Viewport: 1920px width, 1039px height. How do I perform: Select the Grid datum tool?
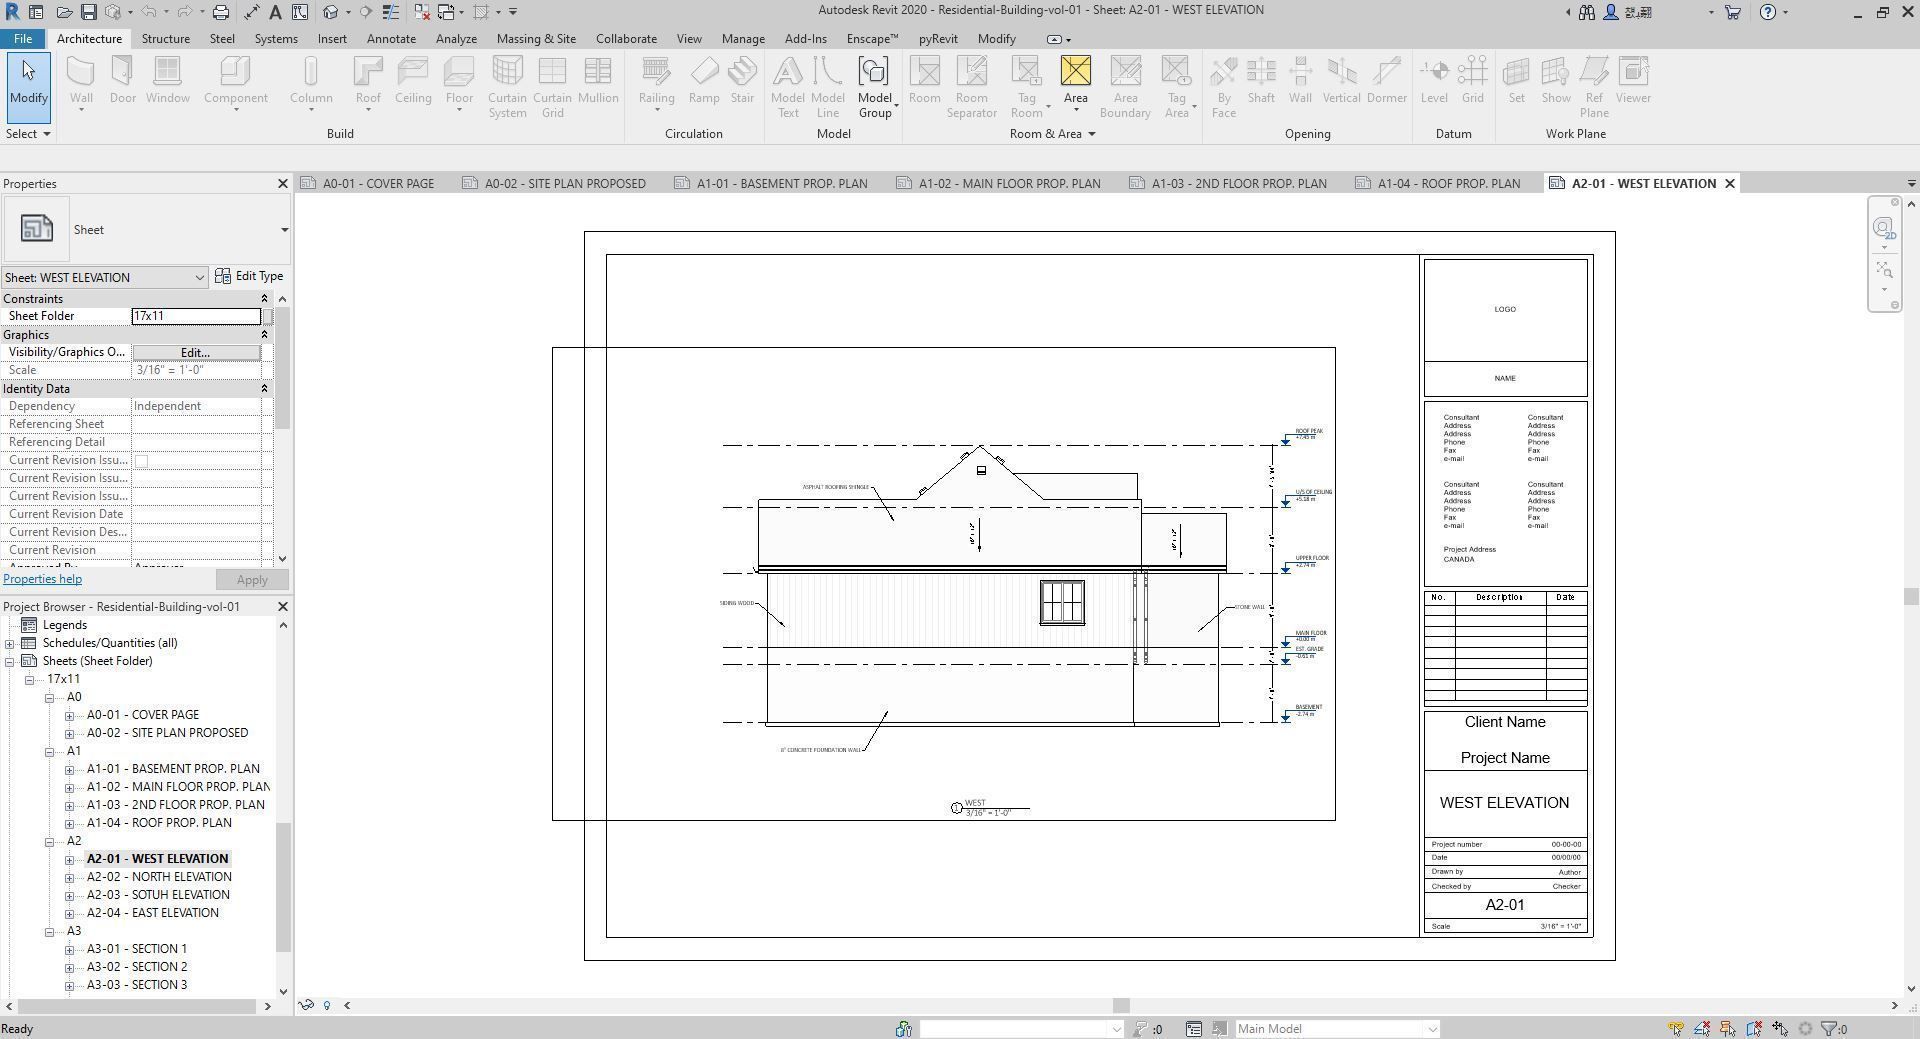[1472, 80]
